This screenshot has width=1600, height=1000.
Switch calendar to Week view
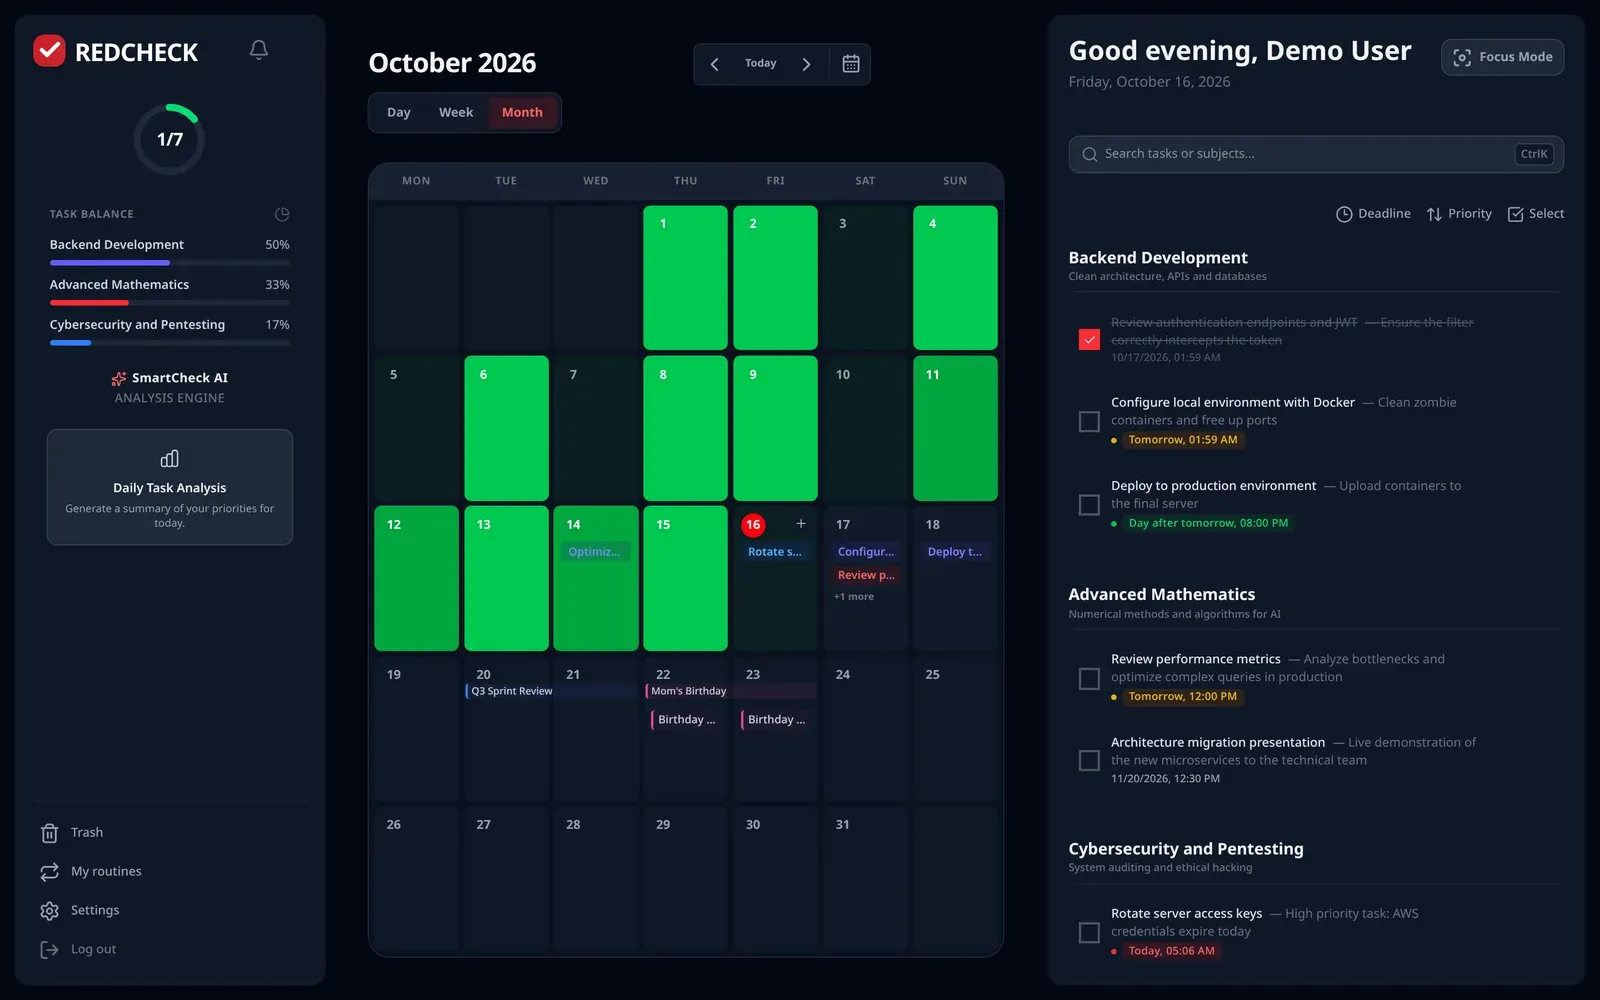point(456,113)
